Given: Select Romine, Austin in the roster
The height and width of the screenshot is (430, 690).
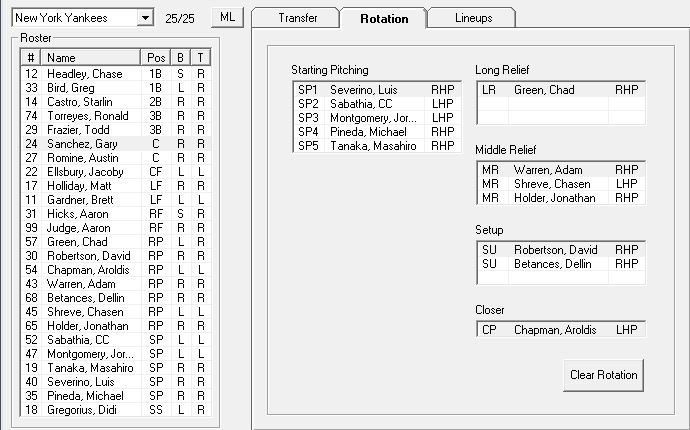Looking at the screenshot, I should click(116, 158).
